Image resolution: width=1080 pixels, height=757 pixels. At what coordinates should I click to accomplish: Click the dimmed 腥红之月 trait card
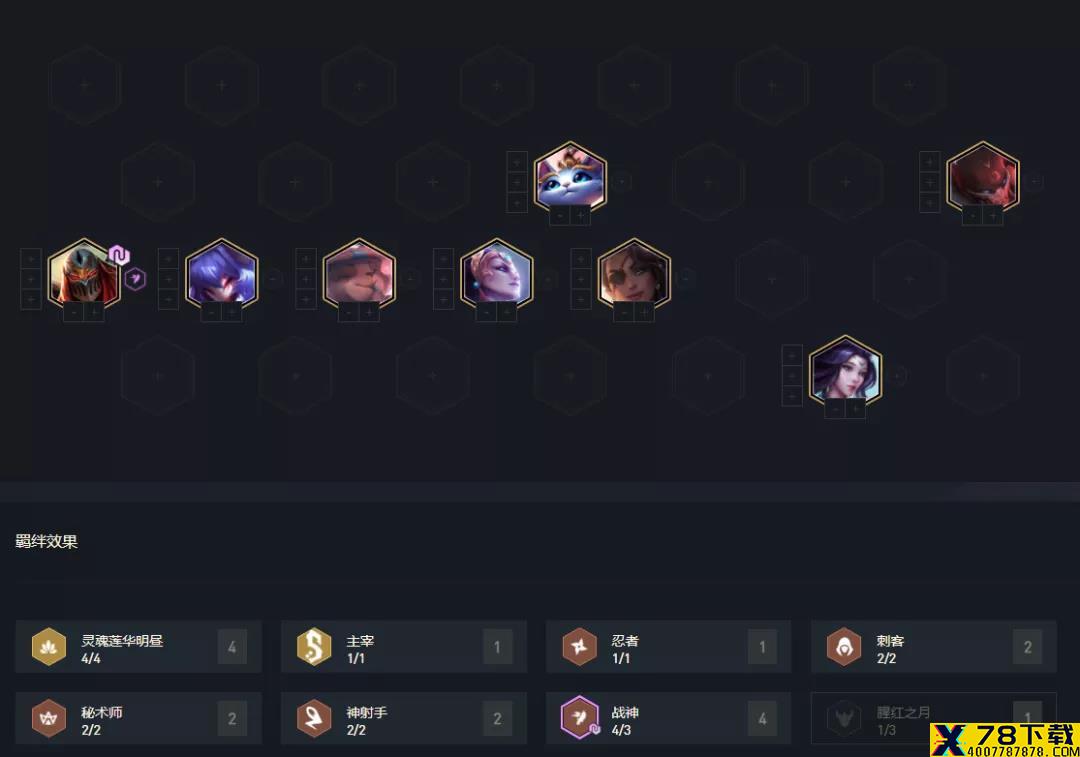click(933, 718)
